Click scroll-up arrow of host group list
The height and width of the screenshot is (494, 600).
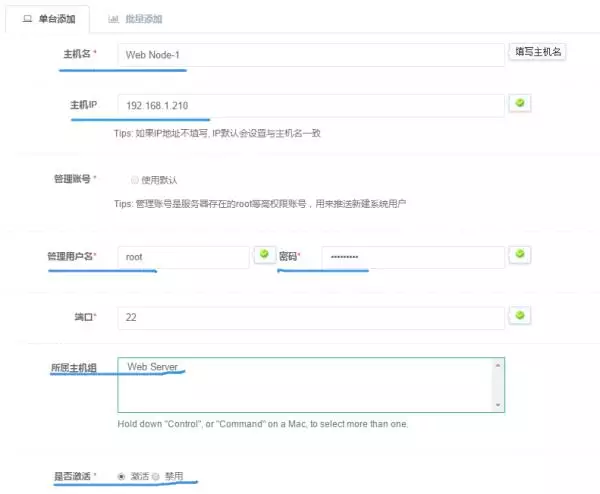click(x=498, y=365)
